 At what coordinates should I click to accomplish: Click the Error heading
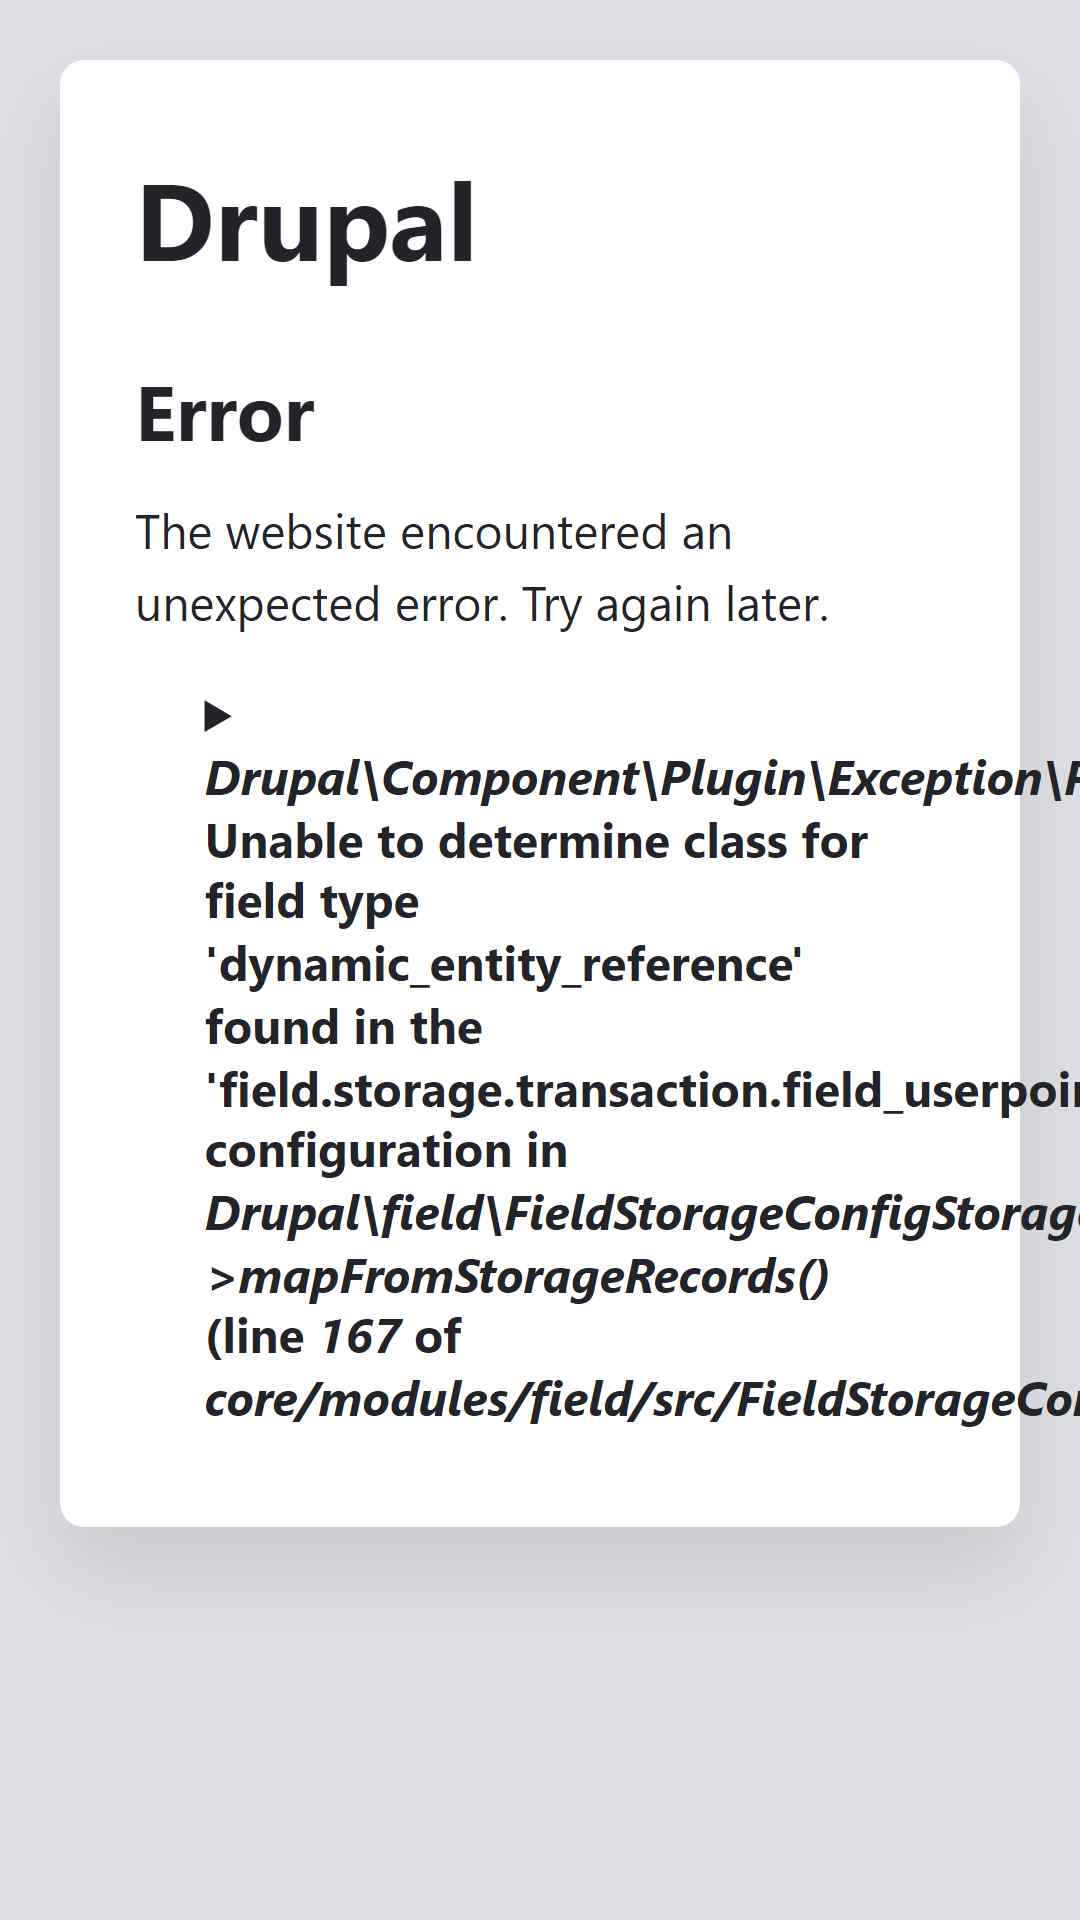(225, 415)
